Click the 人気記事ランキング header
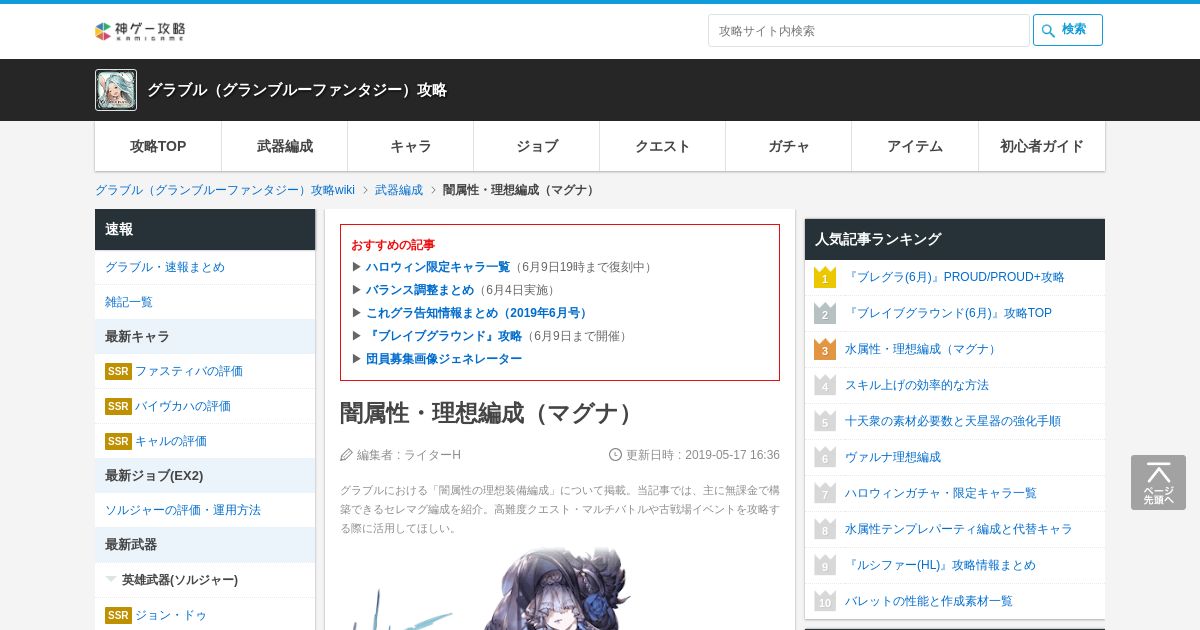 point(955,239)
